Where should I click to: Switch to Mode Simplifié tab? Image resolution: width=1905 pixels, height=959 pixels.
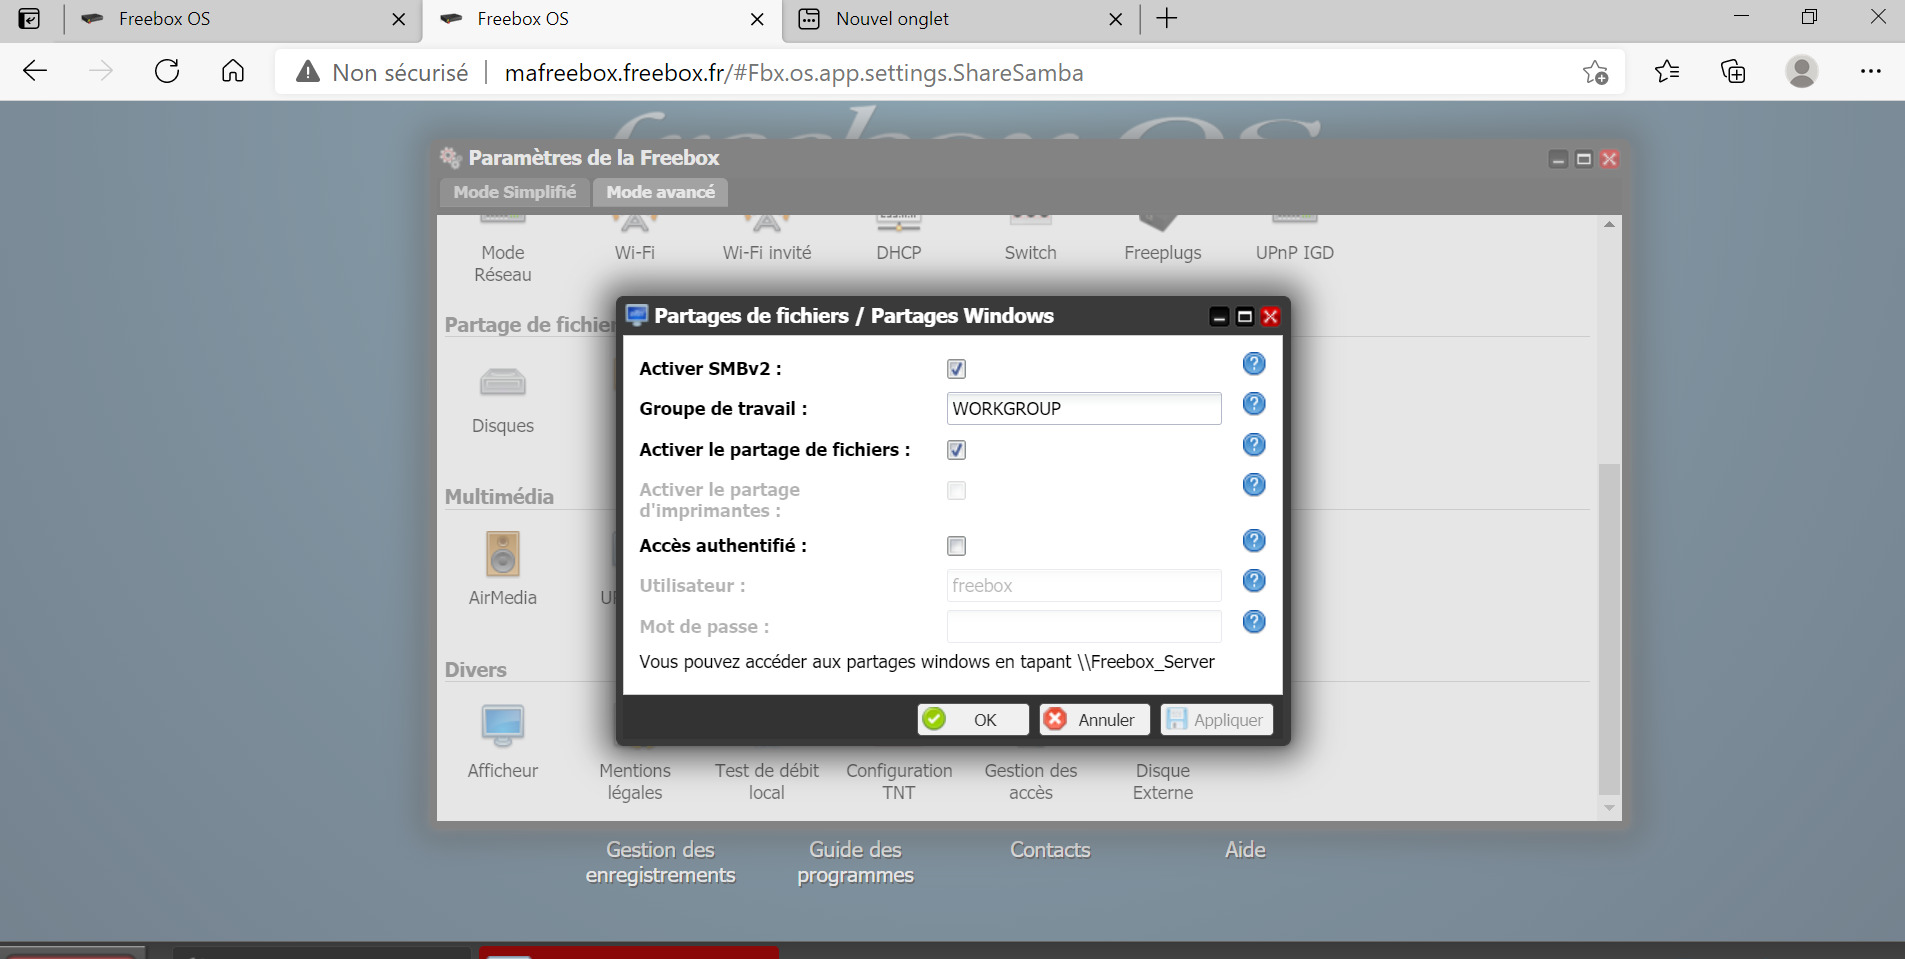pyautogui.click(x=515, y=192)
